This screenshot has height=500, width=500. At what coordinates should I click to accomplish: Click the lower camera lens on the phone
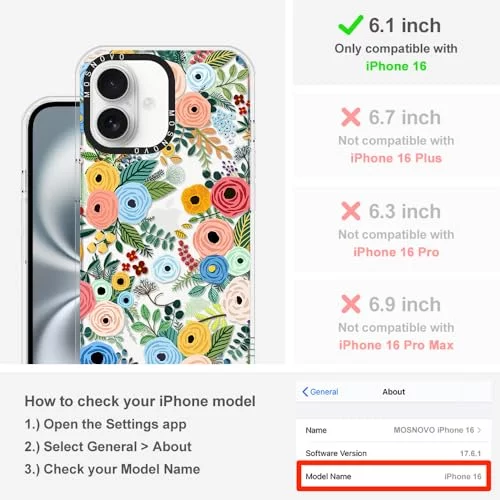113,123
